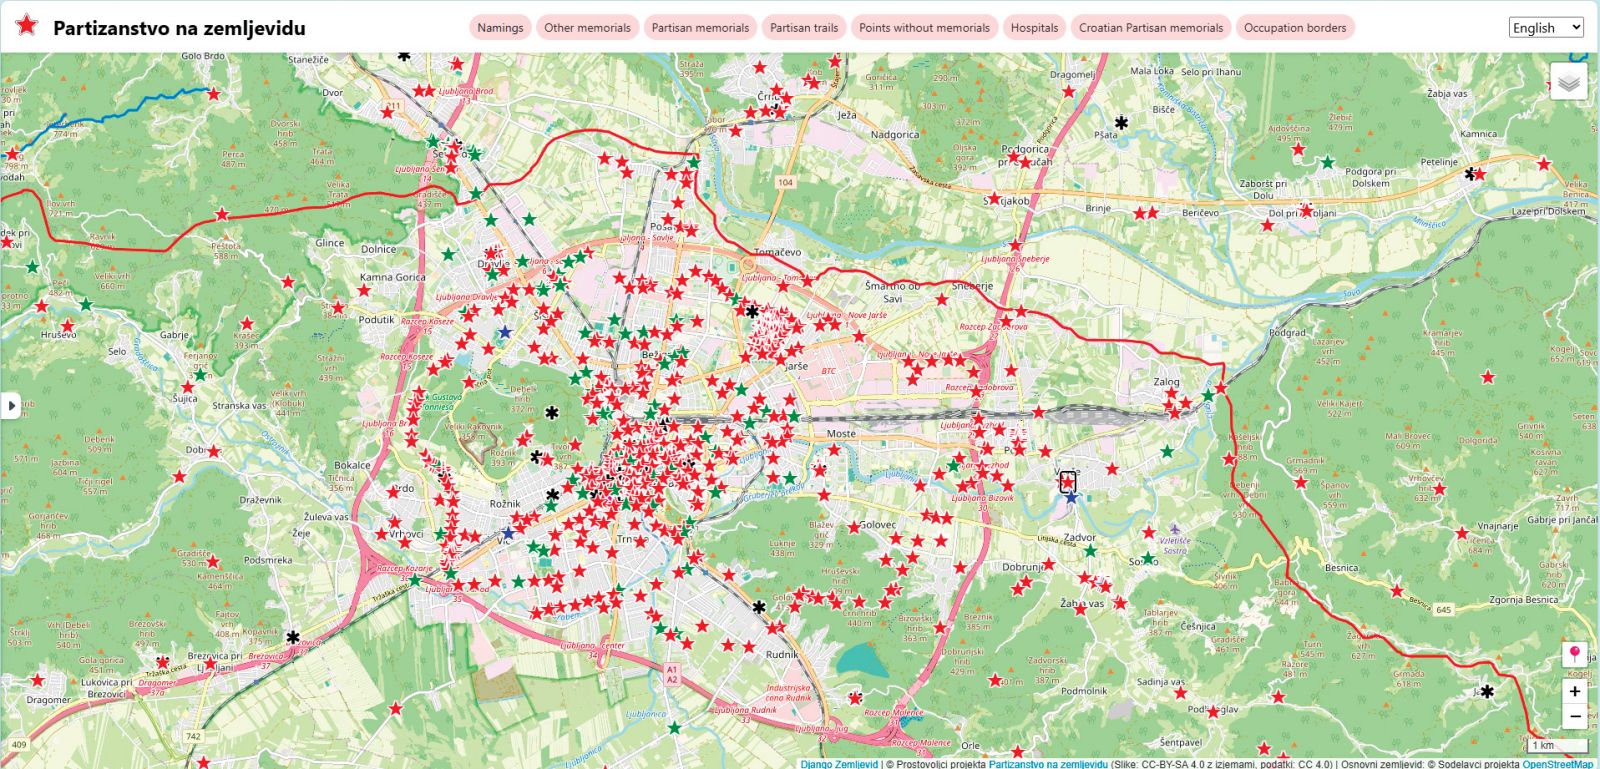The height and width of the screenshot is (769, 1600).
Task: Click the boxed red star marker
Action: point(1068,482)
